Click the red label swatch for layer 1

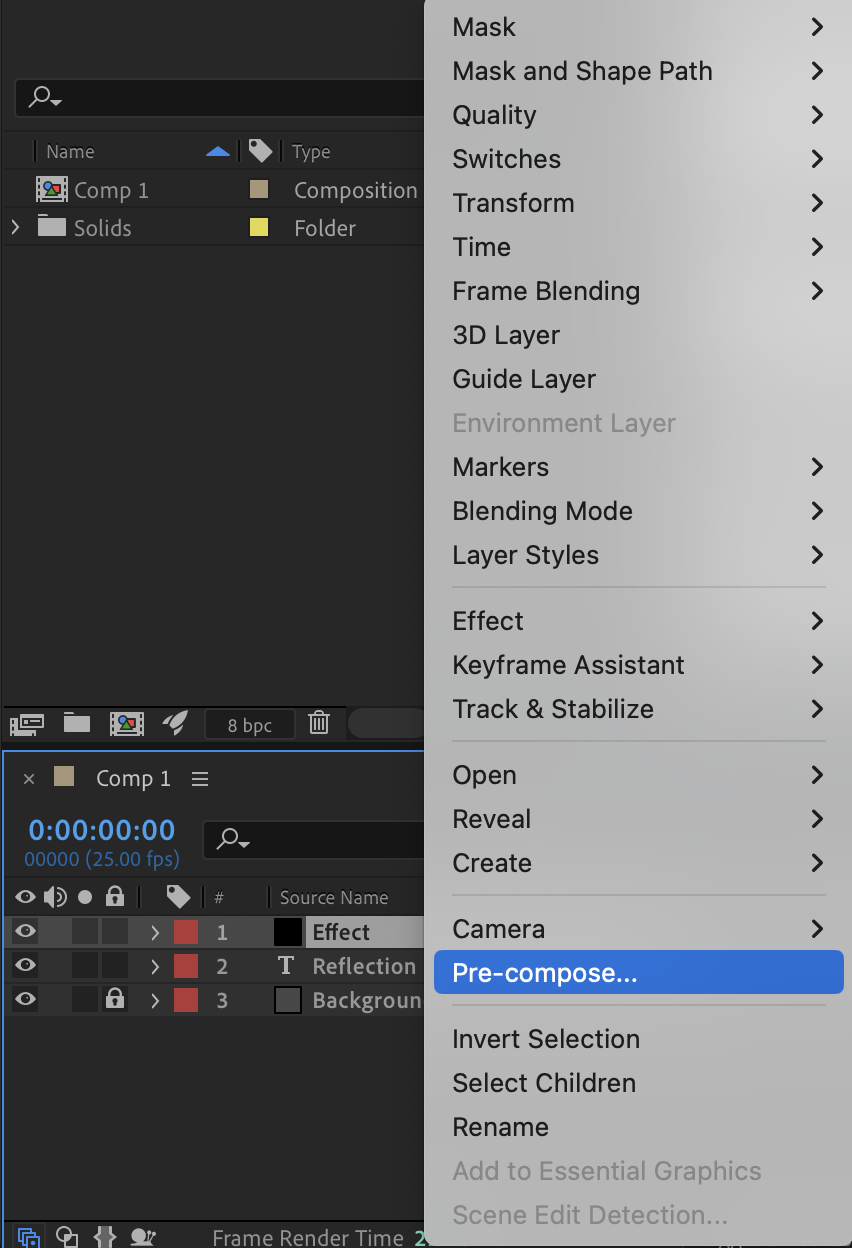click(x=186, y=933)
